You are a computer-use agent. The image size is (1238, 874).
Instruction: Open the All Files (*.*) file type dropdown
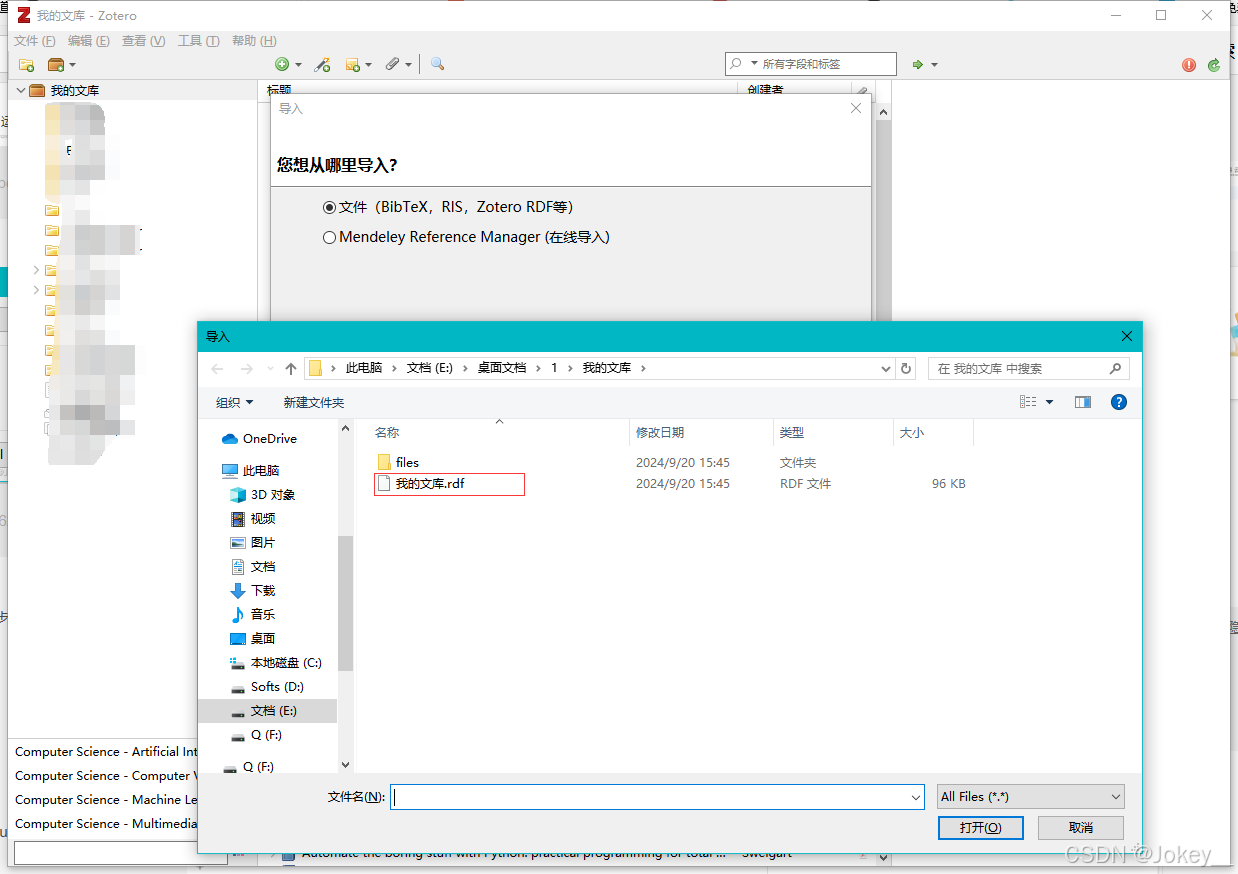(1030, 797)
